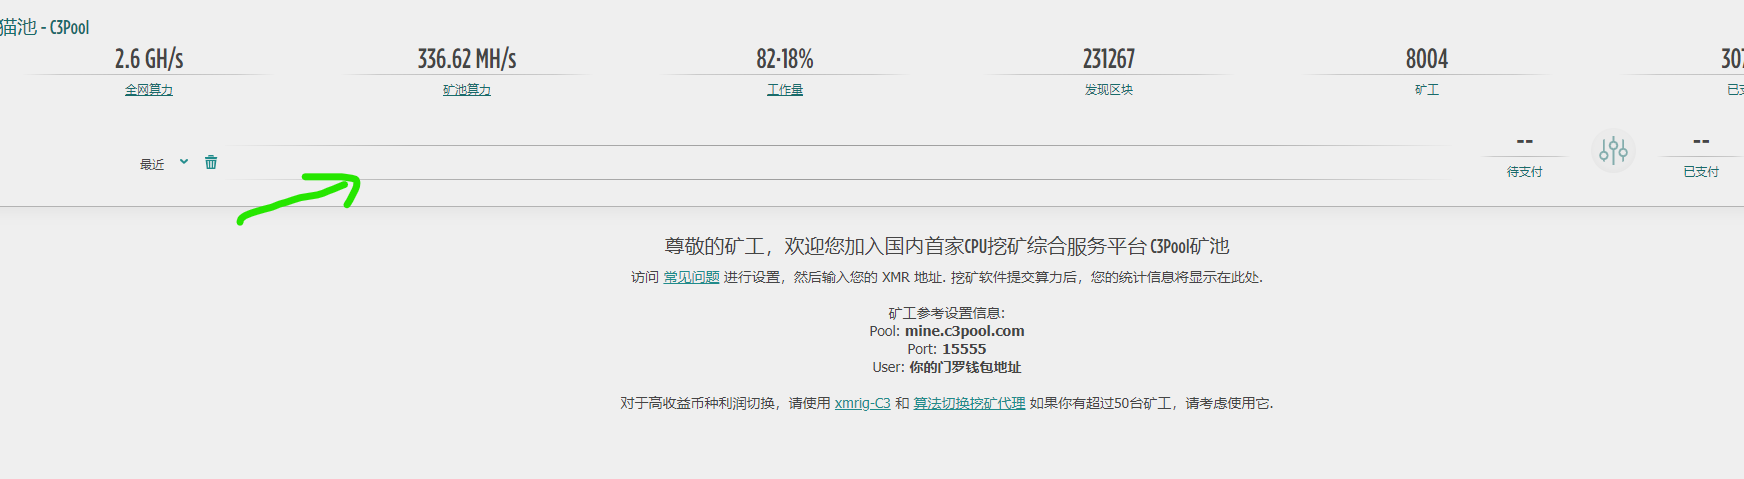Click the 最近 label
Image resolution: width=1744 pixels, height=479 pixels.
coord(152,165)
